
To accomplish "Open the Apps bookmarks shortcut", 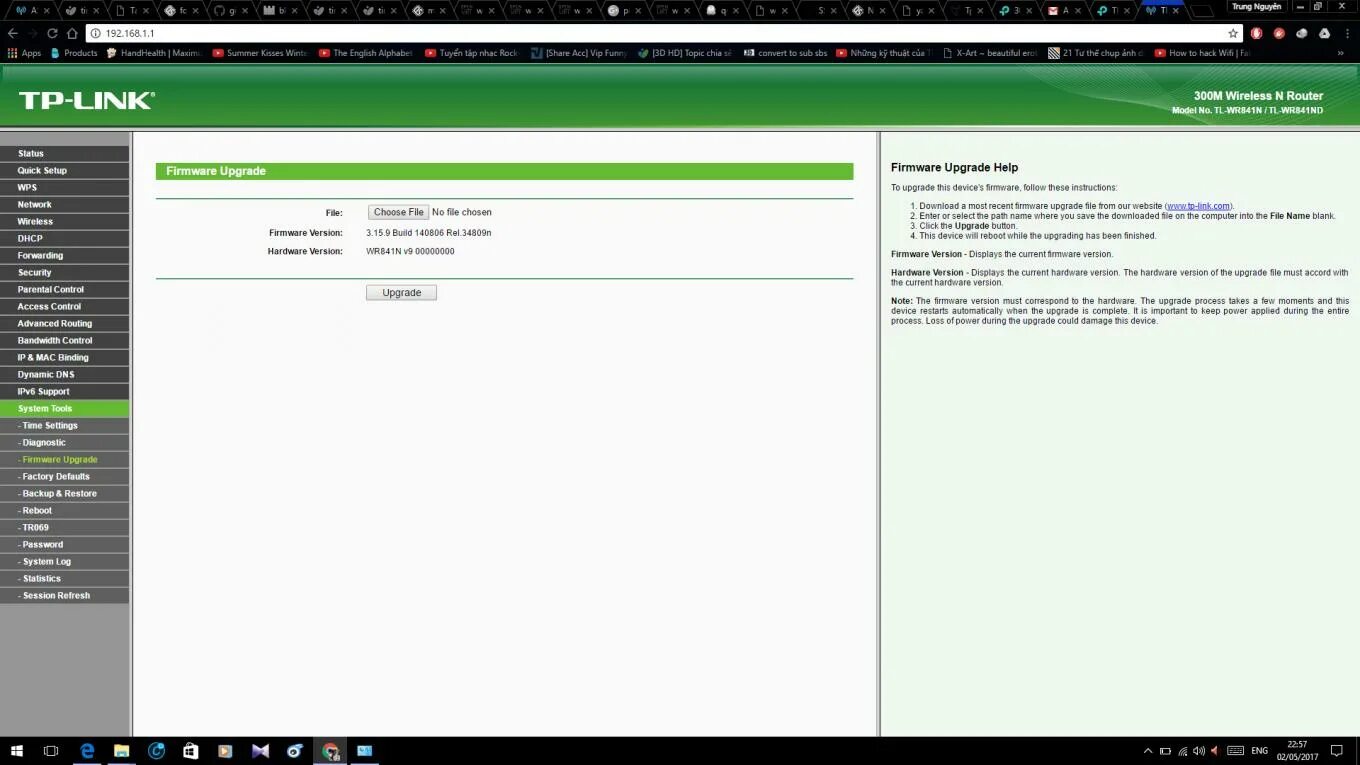I will [25, 53].
